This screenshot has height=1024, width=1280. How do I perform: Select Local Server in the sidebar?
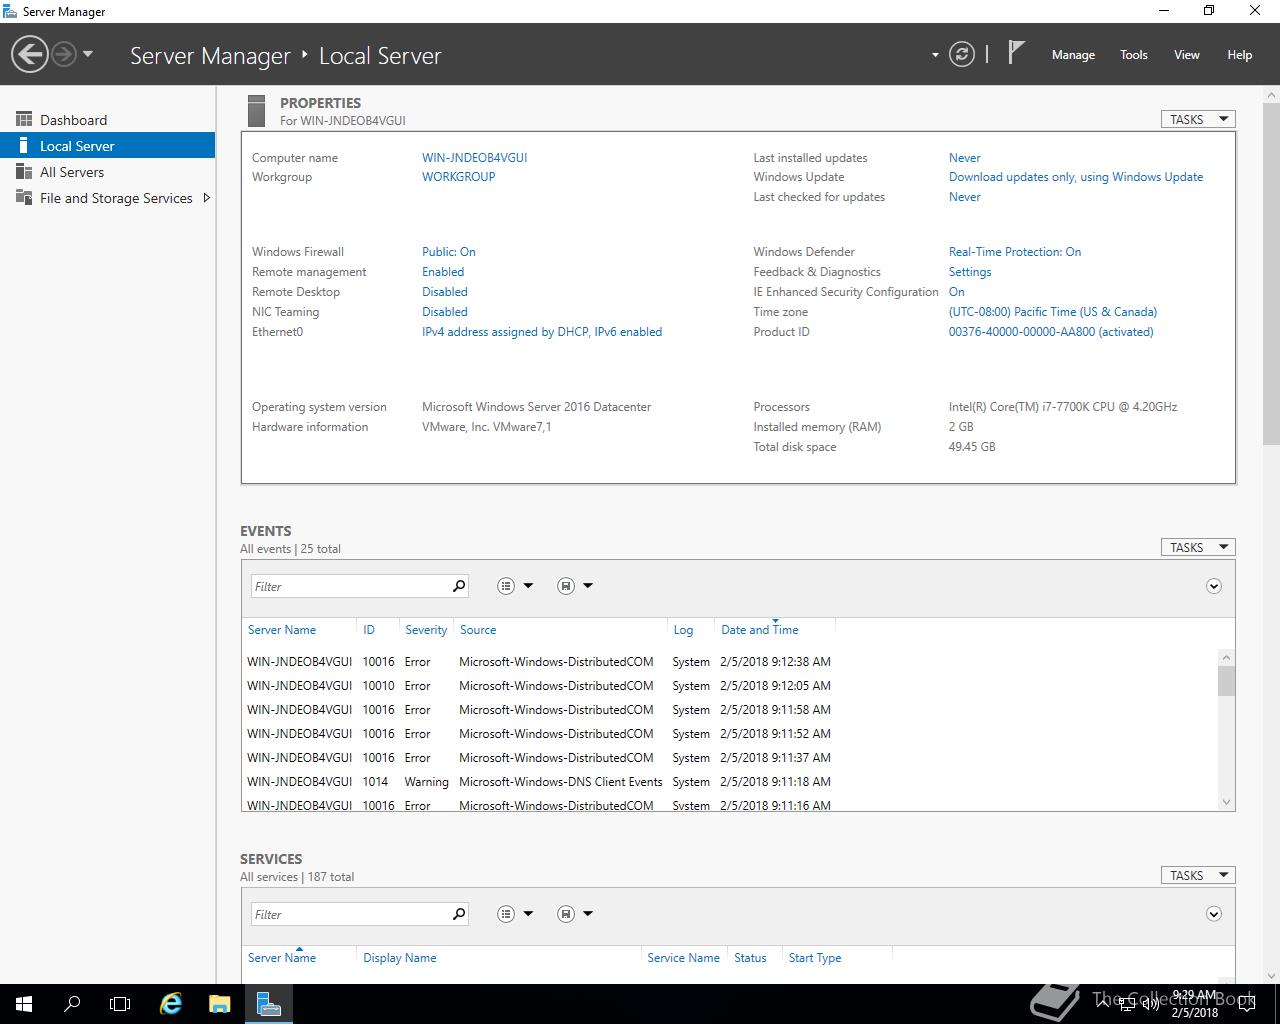(x=108, y=146)
